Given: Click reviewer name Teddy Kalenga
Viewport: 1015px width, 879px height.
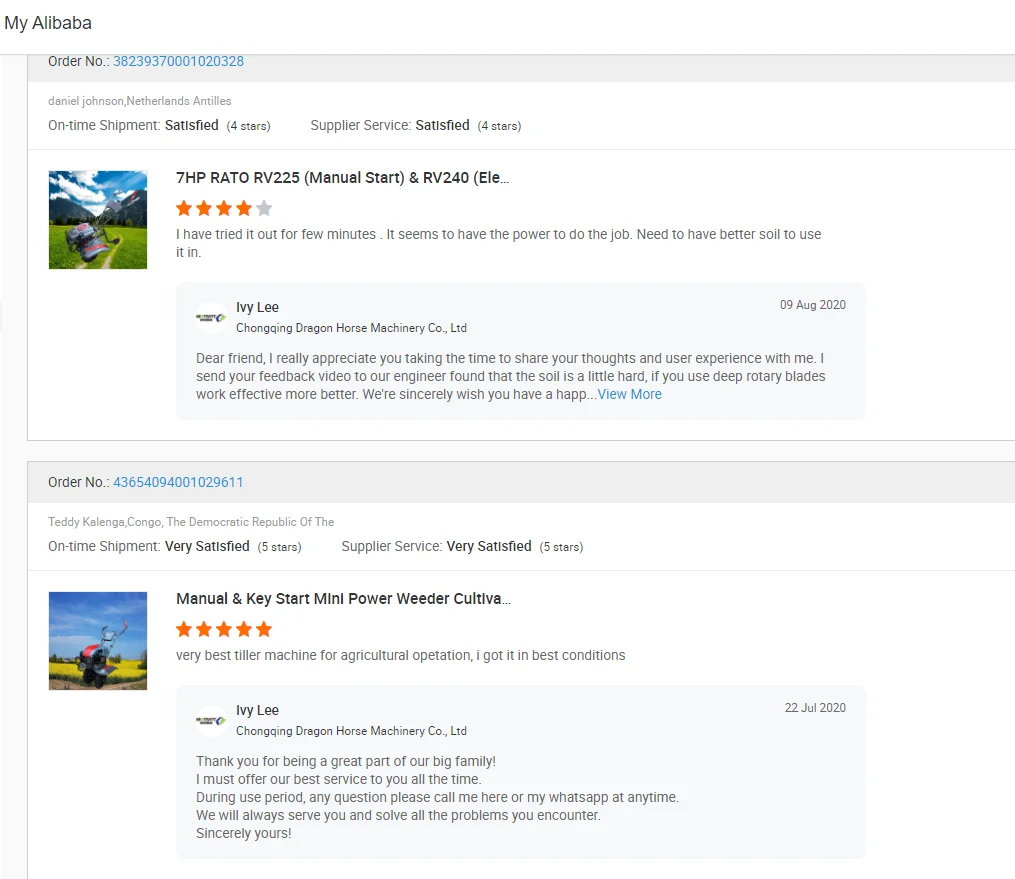Looking at the screenshot, I should point(84,522).
